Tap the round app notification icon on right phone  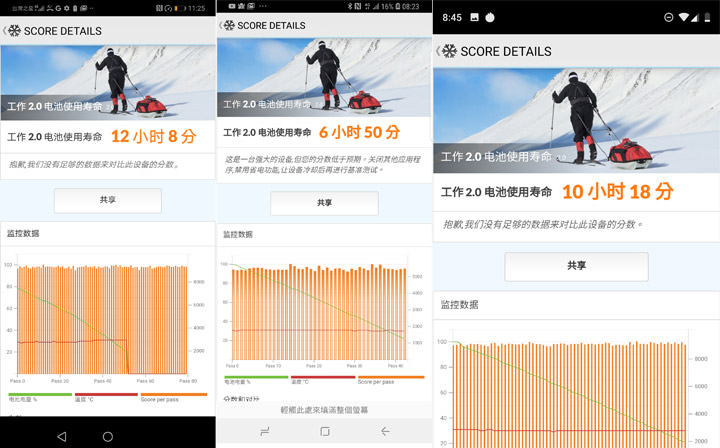(490, 17)
